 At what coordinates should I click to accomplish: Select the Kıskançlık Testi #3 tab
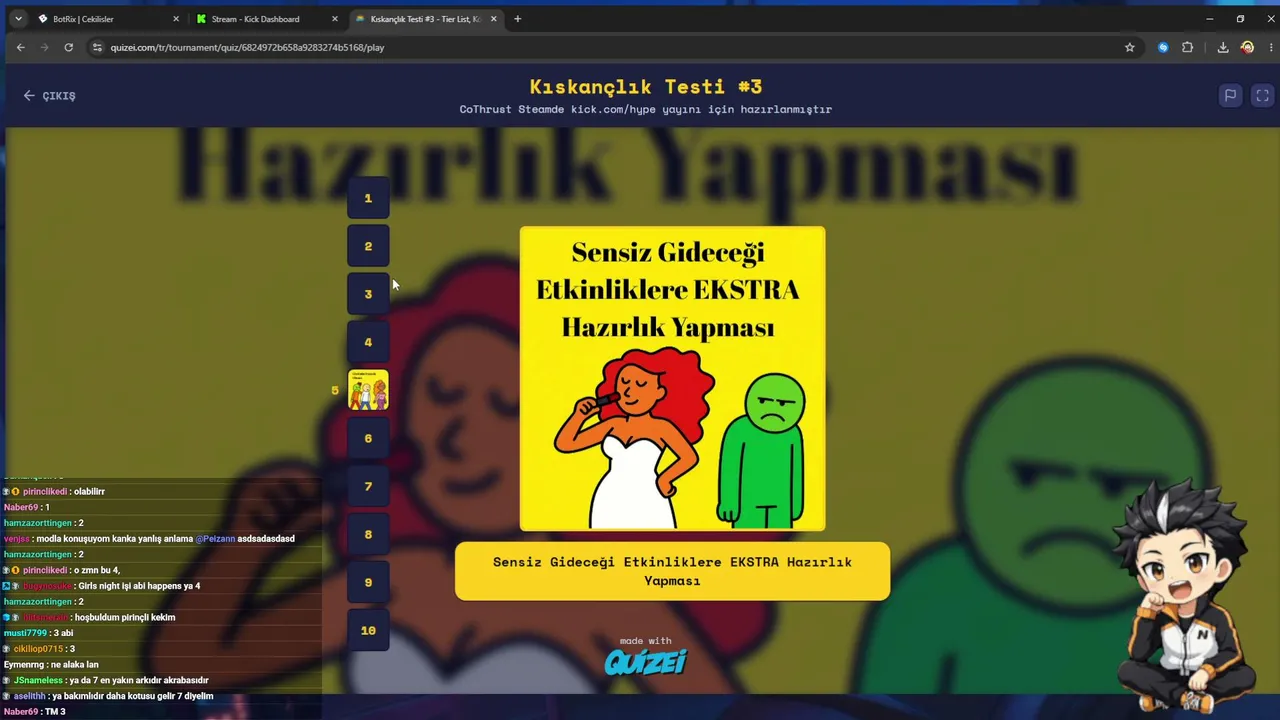(x=425, y=19)
